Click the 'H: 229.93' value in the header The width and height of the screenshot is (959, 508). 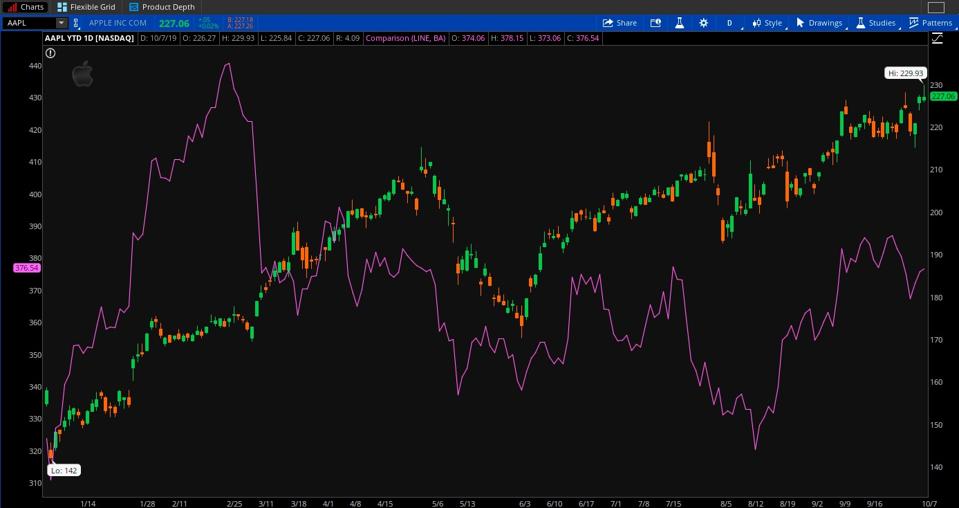(x=239, y=38)
